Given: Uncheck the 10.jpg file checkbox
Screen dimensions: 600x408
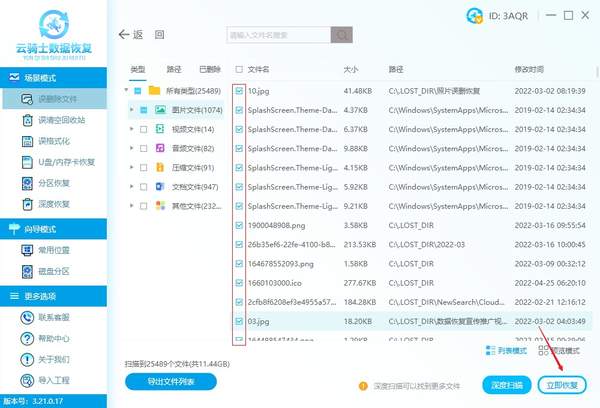Looking at the screenshot, I should (239, 91).
